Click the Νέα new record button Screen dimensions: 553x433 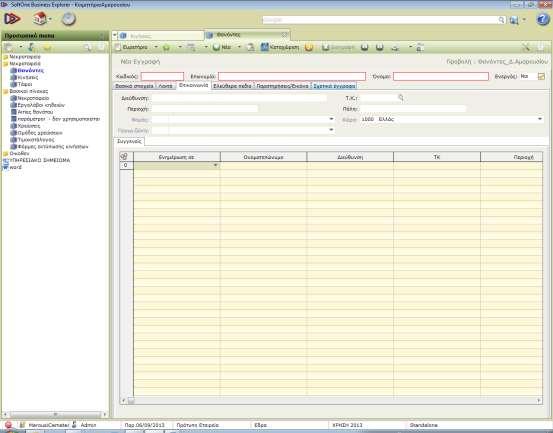222,47
